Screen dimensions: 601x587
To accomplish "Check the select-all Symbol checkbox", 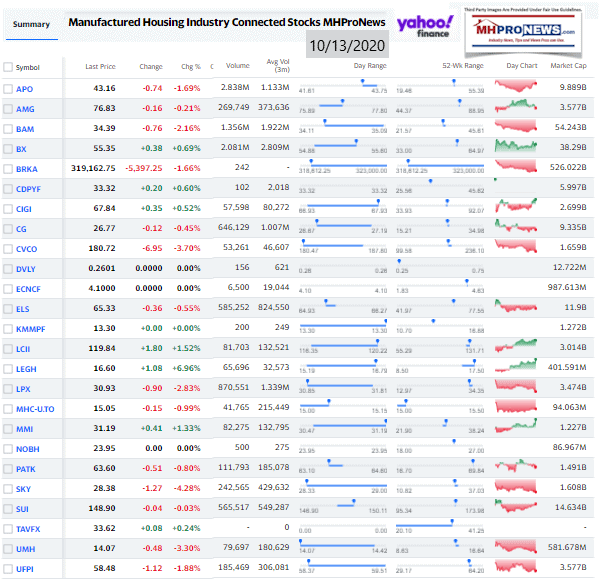I will click(8, 67).
